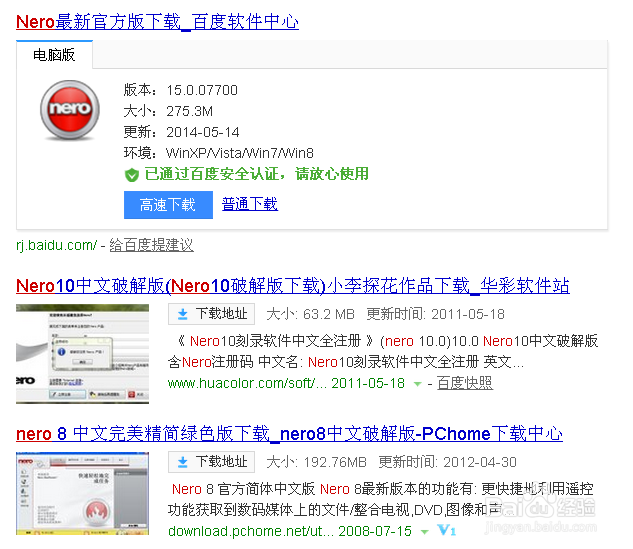Click 更新时间: 2012-04-30 text
Screen dimensions: 633x549
tap(447, 462)
